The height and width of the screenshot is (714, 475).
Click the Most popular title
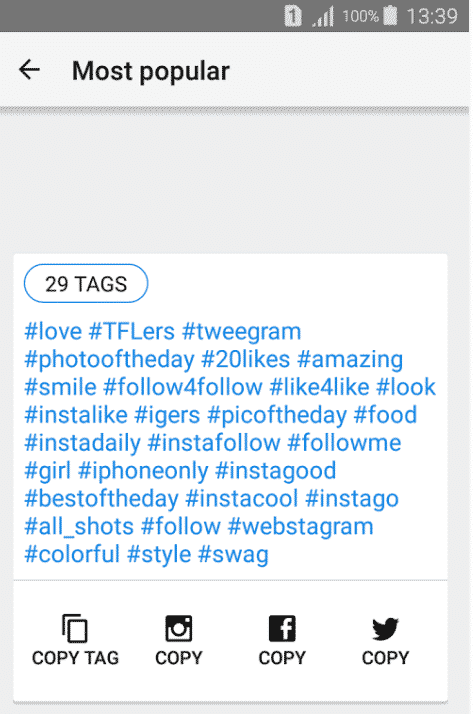coord(151,71)
